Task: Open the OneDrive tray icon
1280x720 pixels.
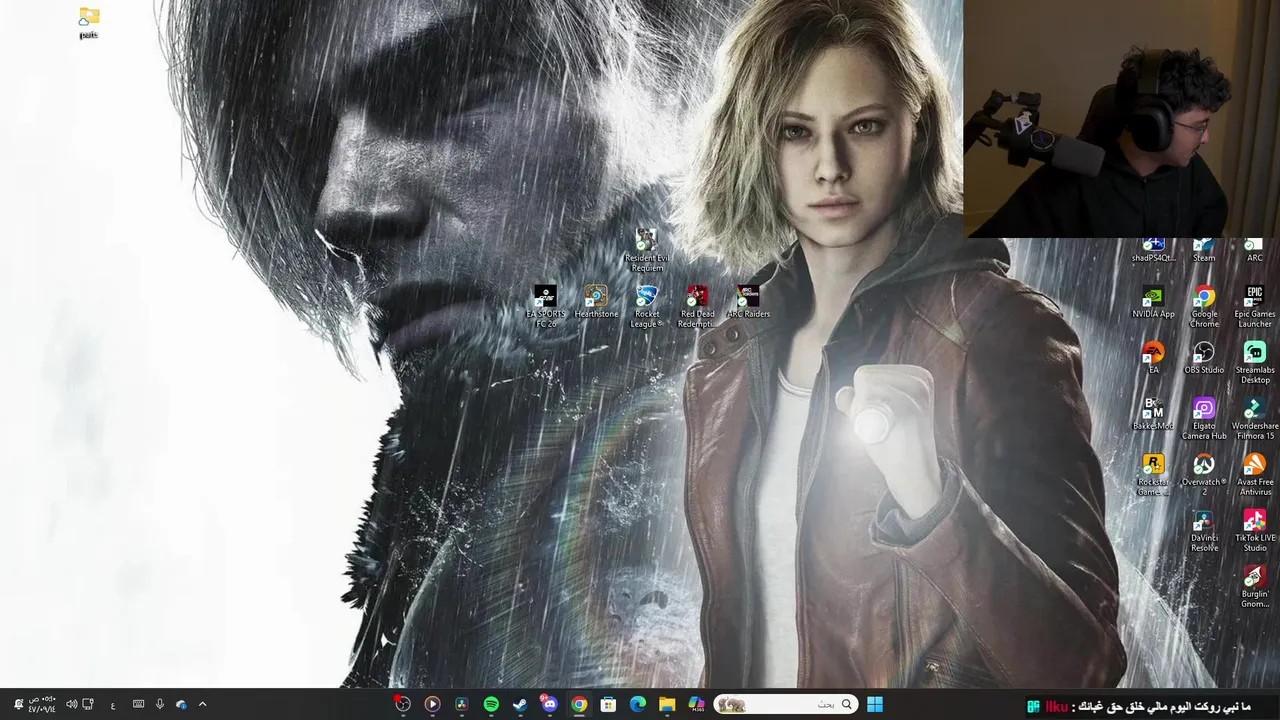Action: 181,704
